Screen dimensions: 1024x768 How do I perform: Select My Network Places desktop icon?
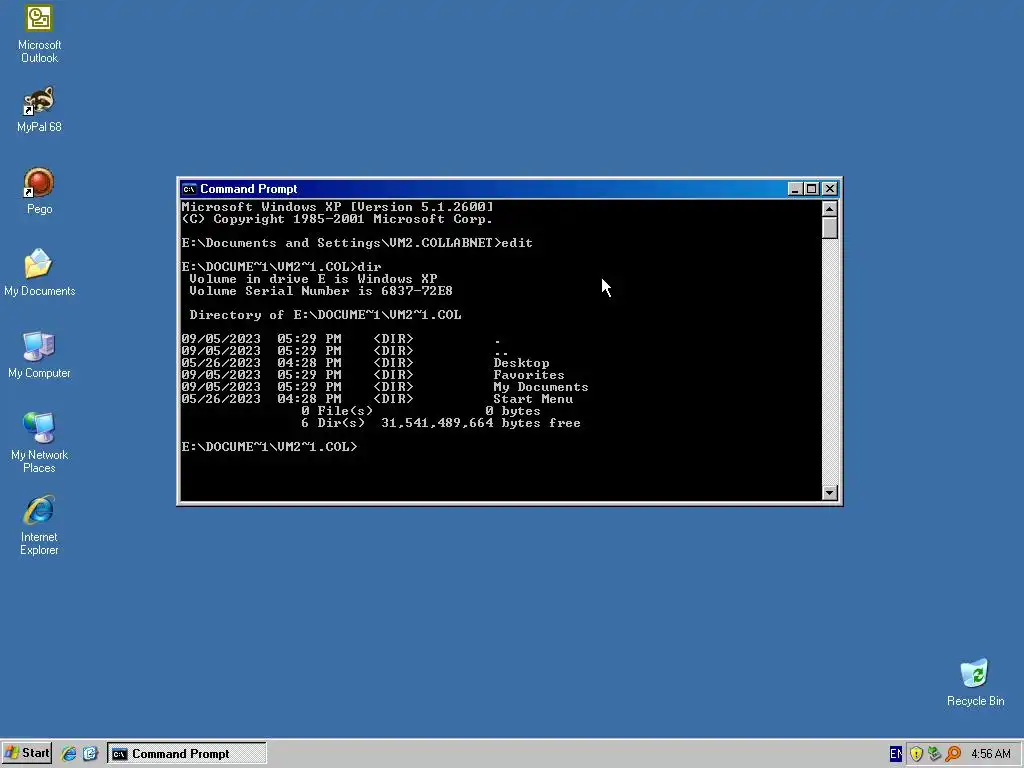[x=39, y=442]
